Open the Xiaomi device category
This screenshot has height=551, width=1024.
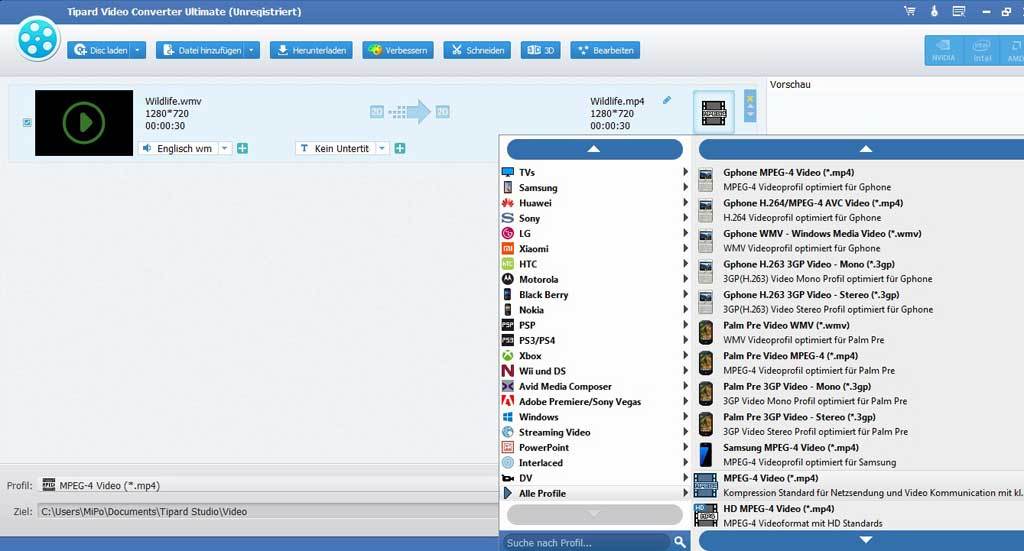(594, 249)
